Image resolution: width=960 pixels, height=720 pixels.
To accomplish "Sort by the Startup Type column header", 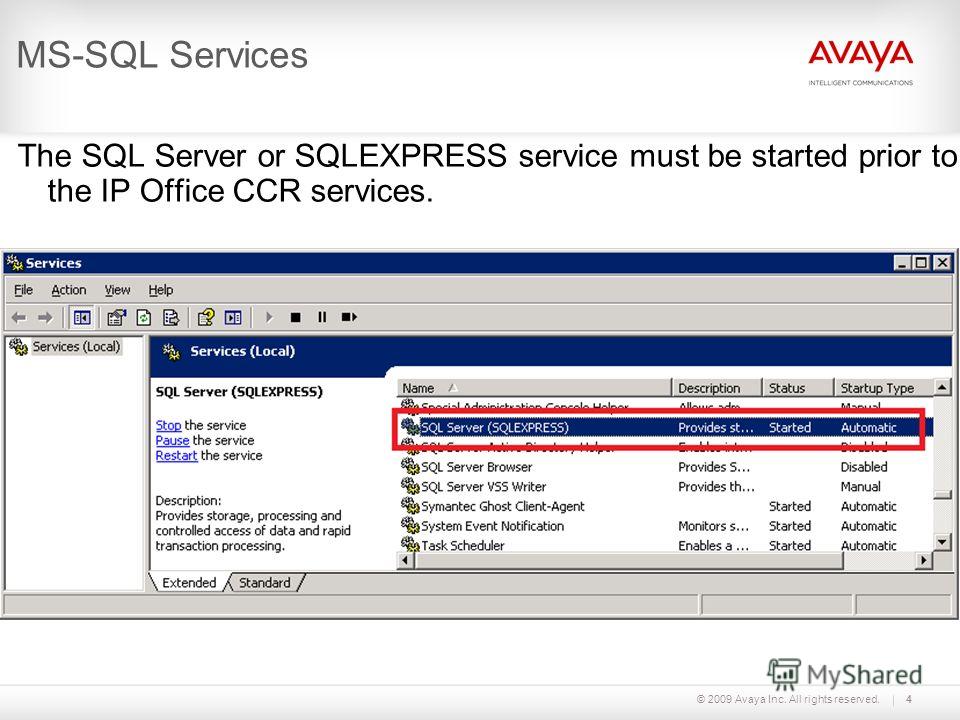I will (x=883, y=388).
